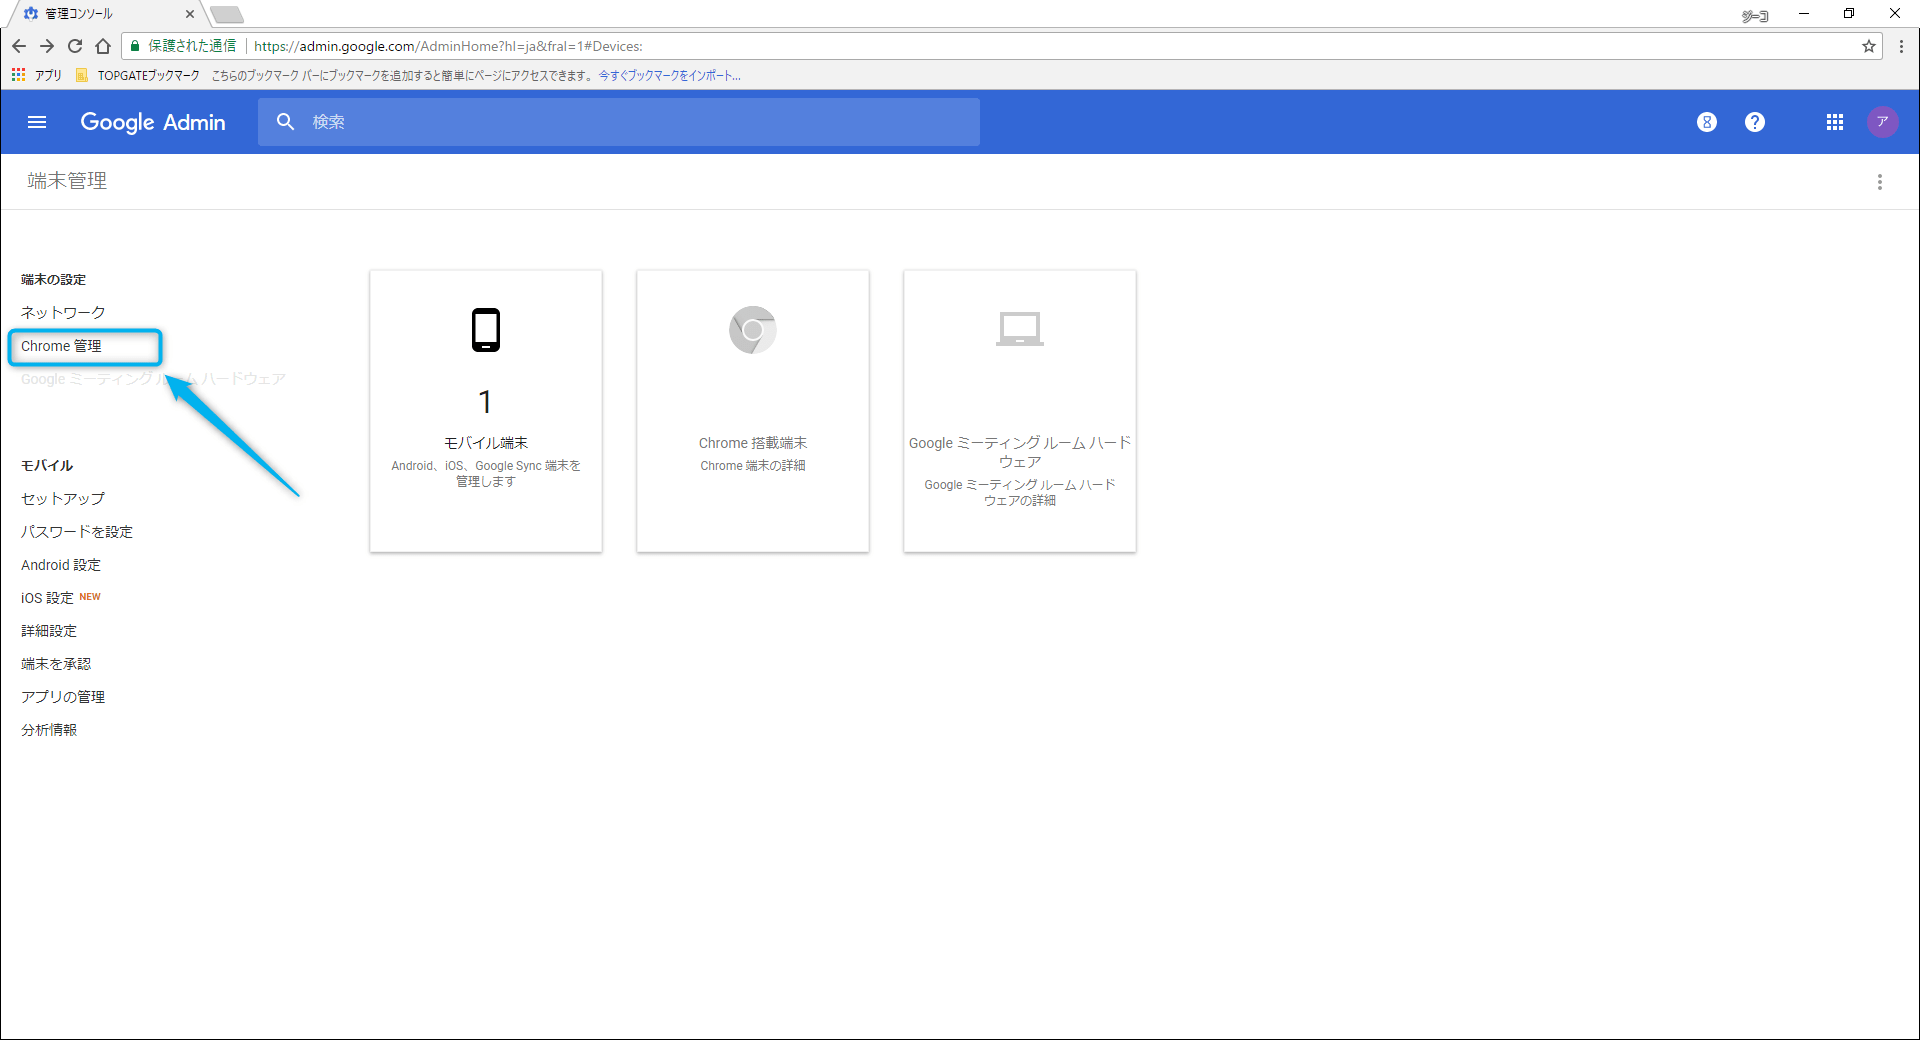Image resolution: width=1920 pixels, height=1040 pixels.
Task: Click the 端末管理 page heading
Action: pyautogui.click(x=67, y=181)
